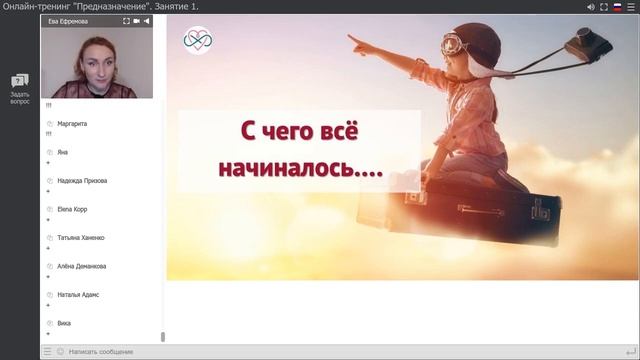Click avatar icon next to Маргарита
640x360 pixels.
pyautogui.click(x=50, y=124)
